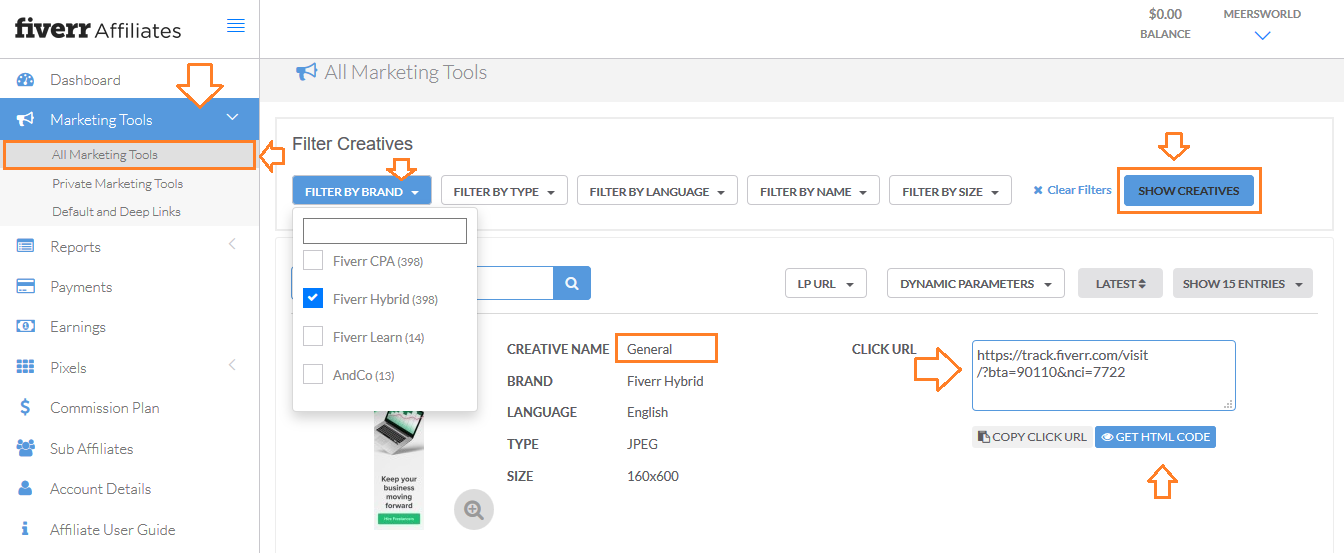Collapse the Marketing Tools chevron in sidebar
Viewport: 1344px width, 553px height.
coord(233,118)
